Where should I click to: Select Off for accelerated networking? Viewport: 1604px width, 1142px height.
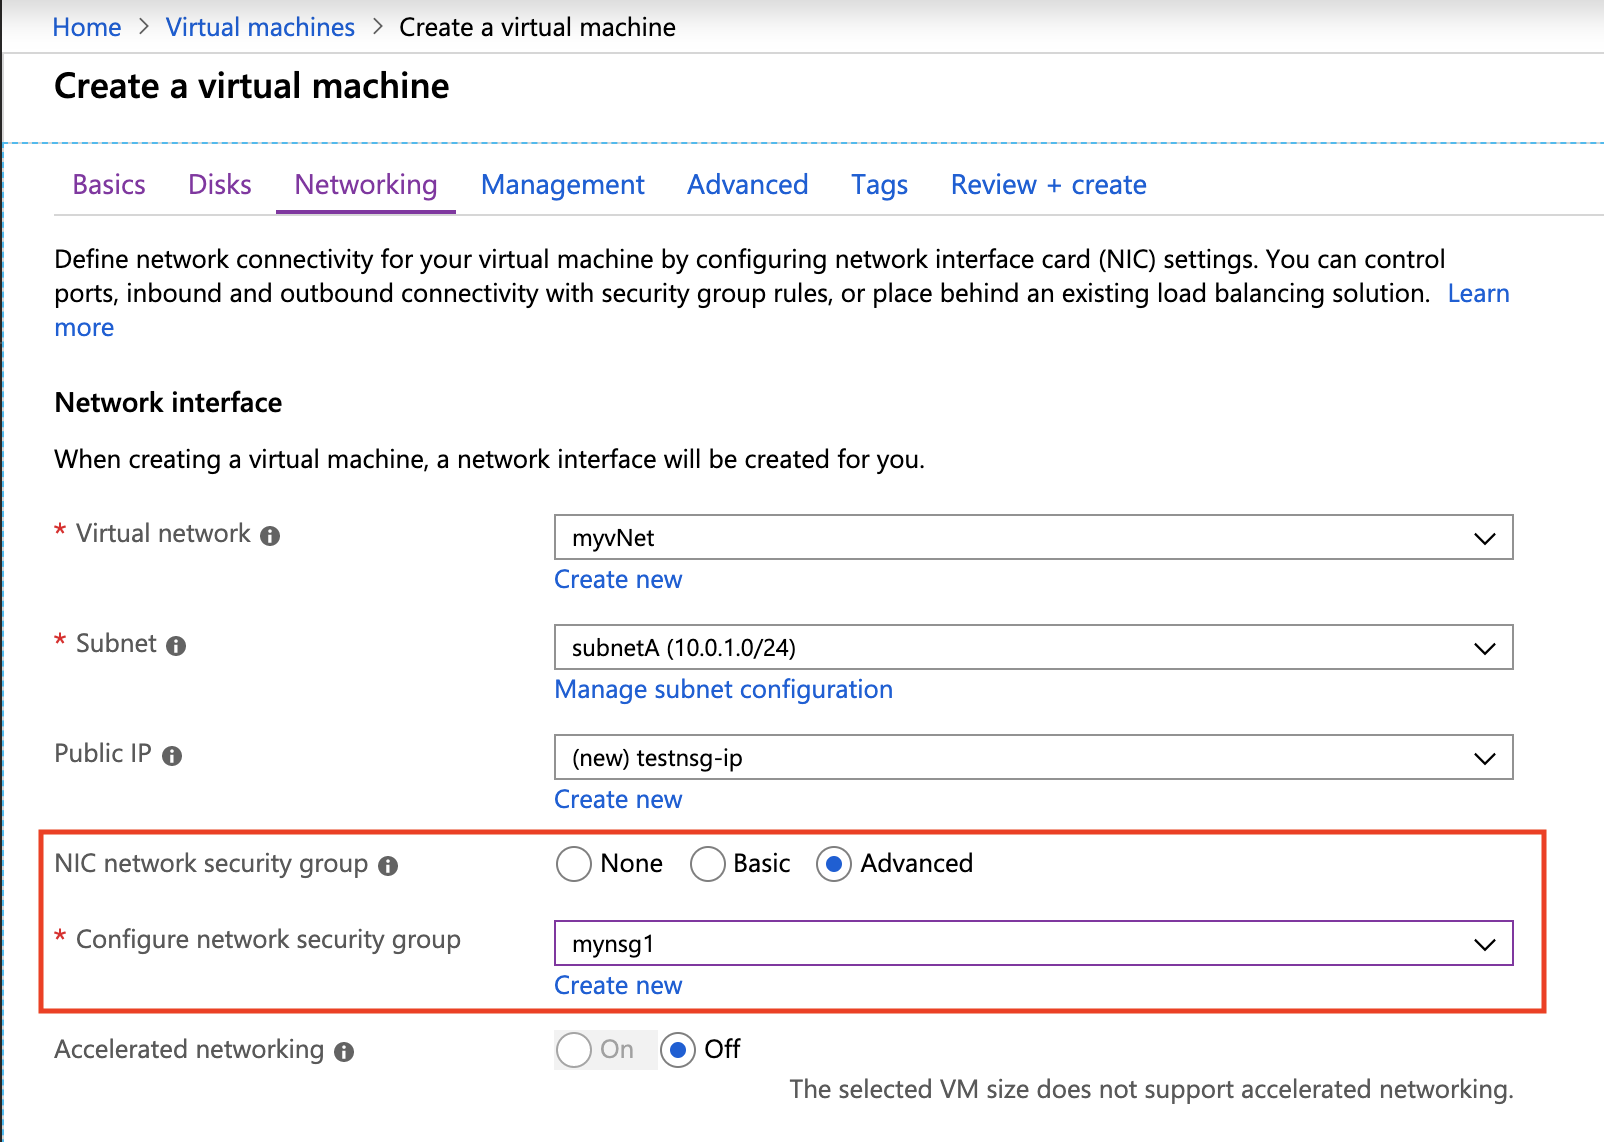tap(678, 1050)
